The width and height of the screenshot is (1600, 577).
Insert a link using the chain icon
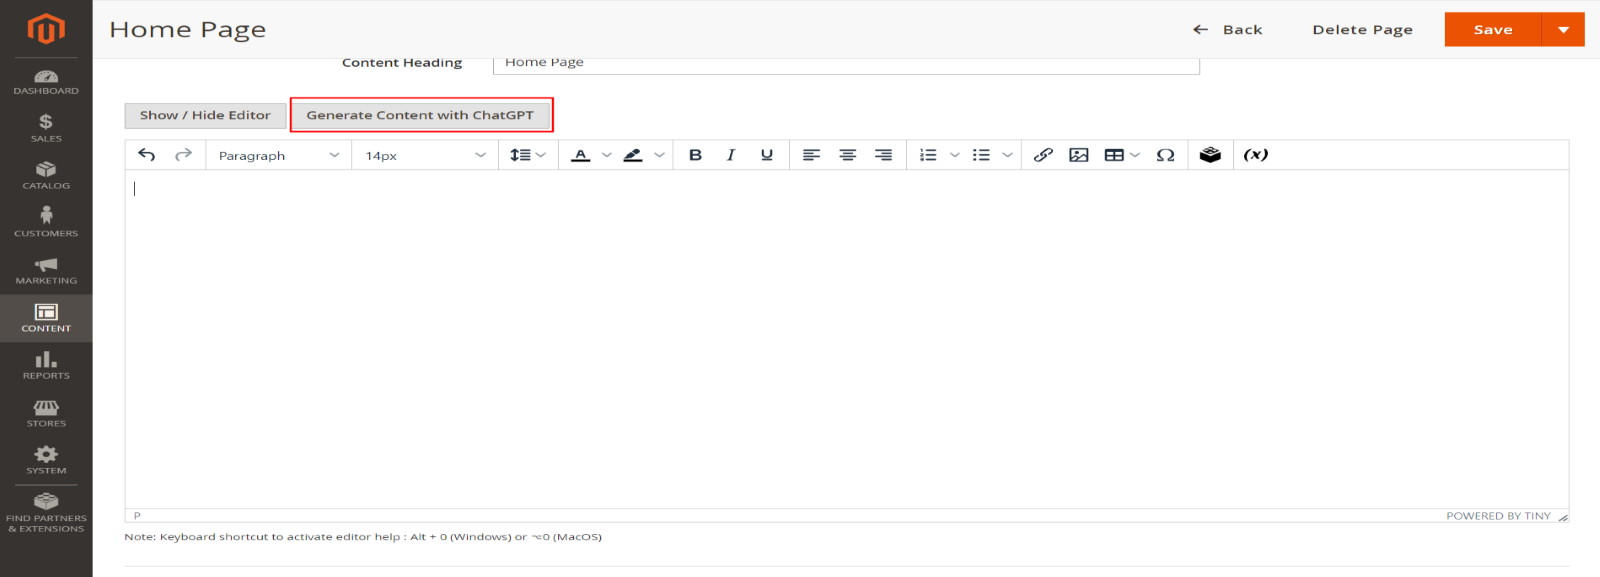click(1043, 155)
